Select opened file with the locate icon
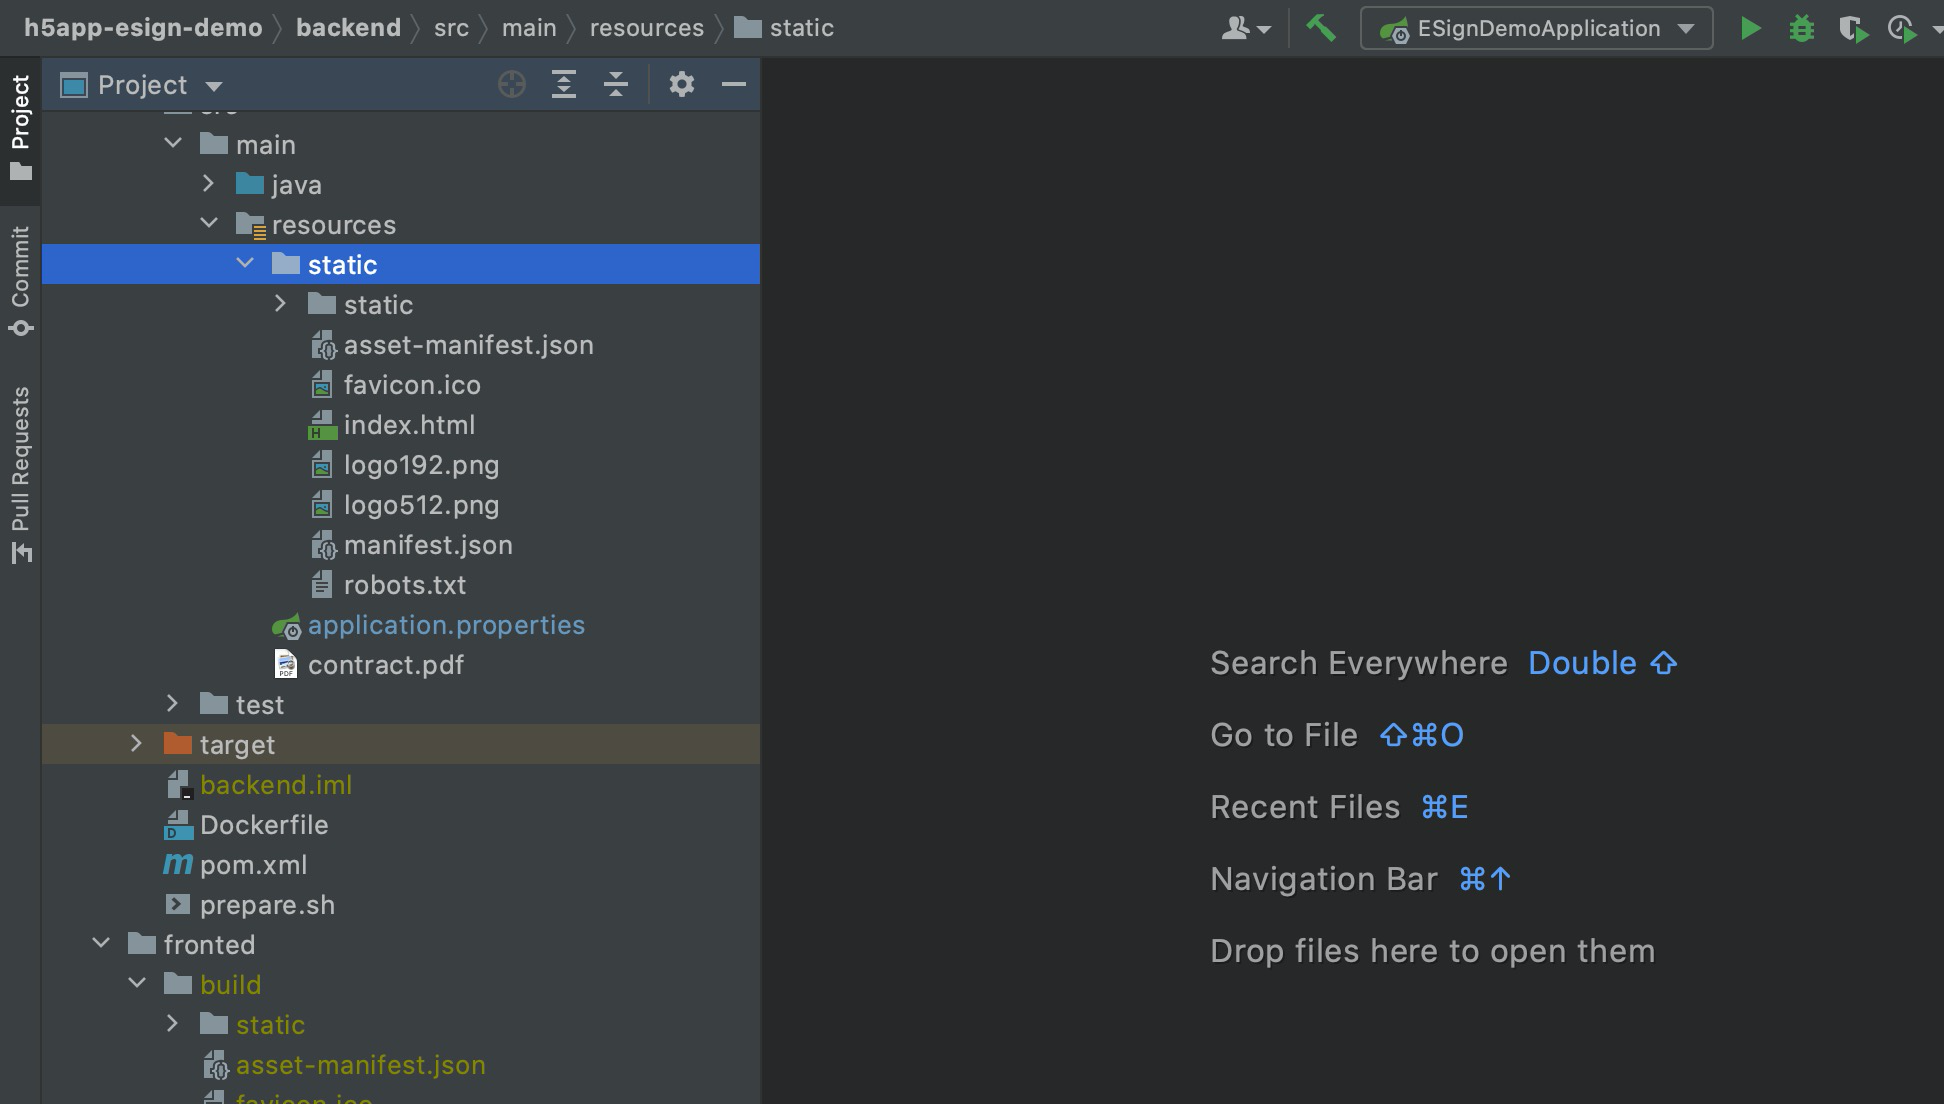1944x1104 pixels. point(512,84)
